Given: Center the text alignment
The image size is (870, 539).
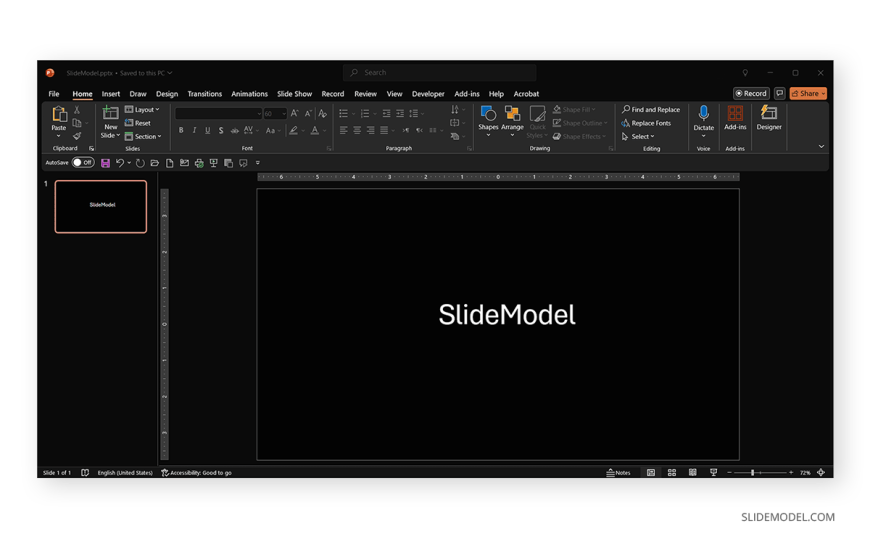Looking at the screenshot, I should 357,130.
